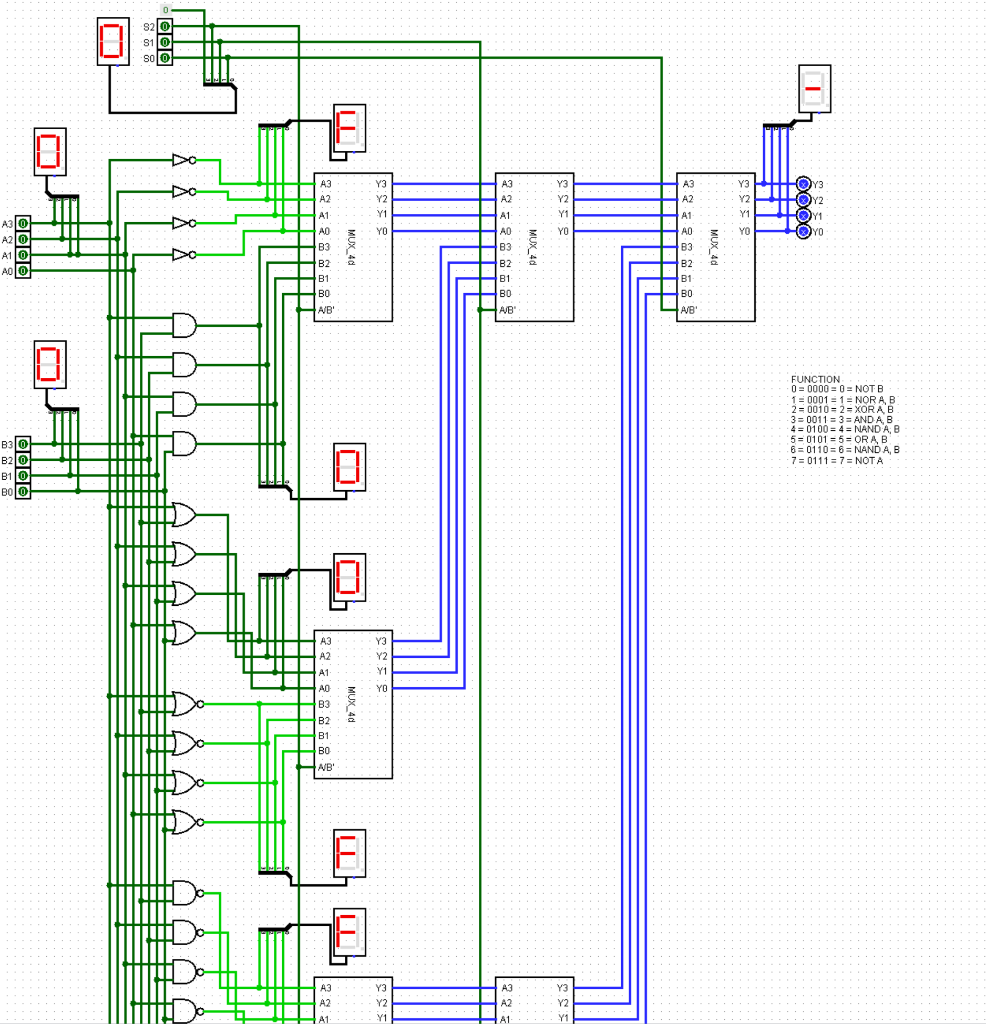Screen dimensions: 986x1024
Task: Toggle input pin S0
Action: point(165,58)
